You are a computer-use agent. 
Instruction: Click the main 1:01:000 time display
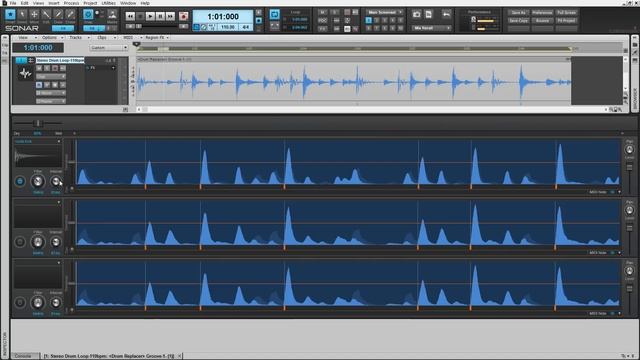pos(223,17)
